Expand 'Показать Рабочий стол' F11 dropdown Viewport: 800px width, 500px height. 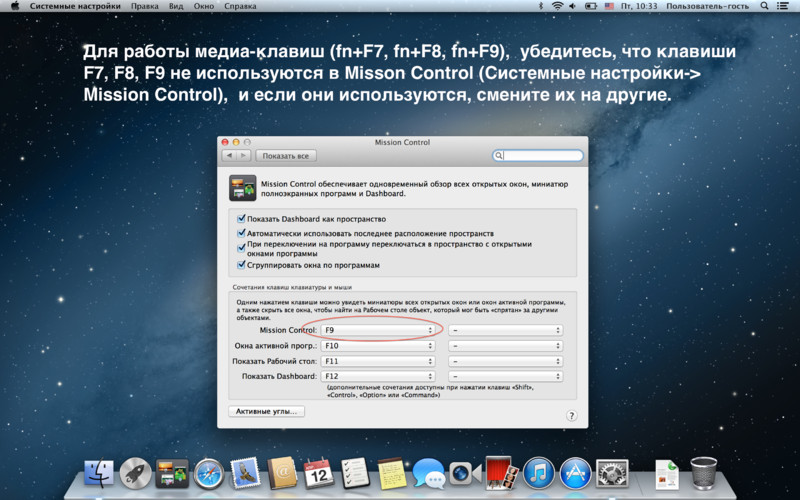point(378,361)
